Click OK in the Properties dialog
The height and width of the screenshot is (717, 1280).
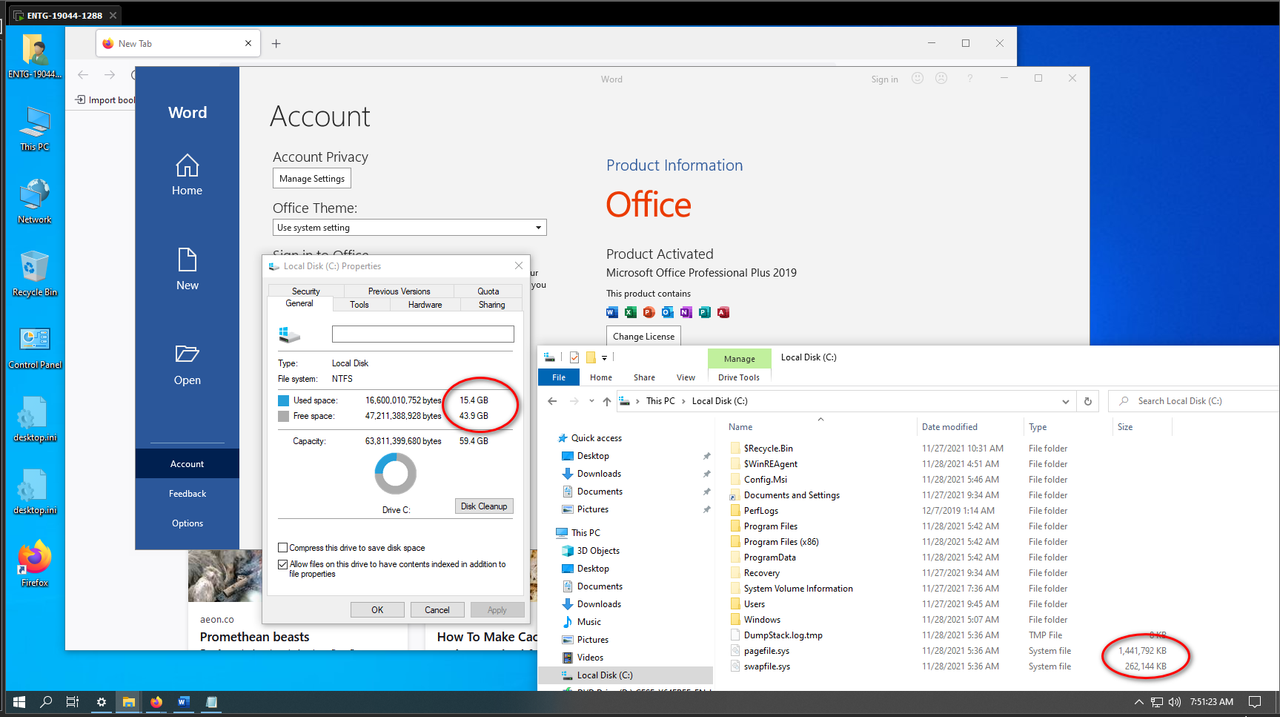pos(377,609)
